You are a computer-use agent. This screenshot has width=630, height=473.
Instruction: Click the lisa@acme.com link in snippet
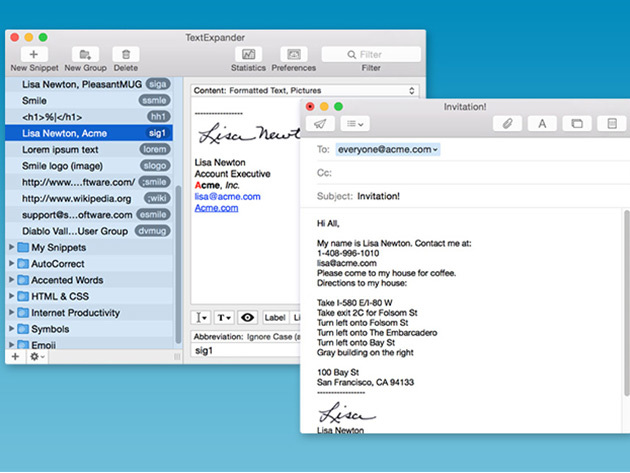227,197
